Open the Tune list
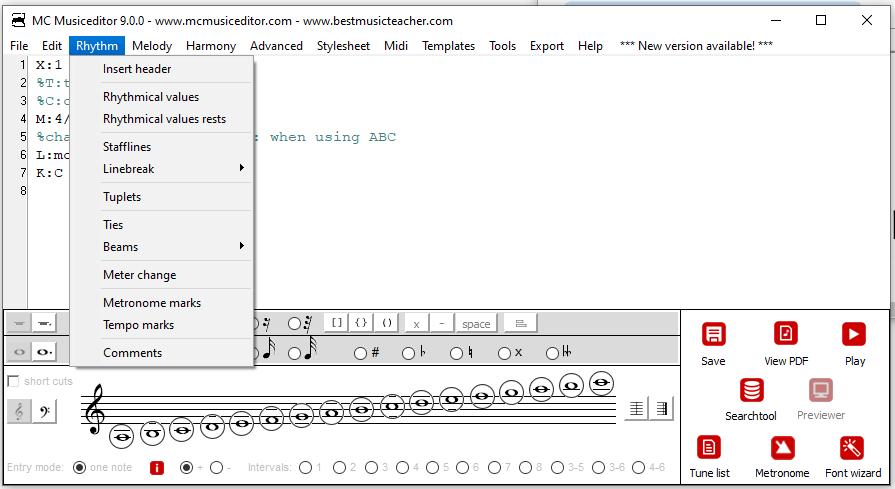The width and height of the screenshot is (895, 489). (x=709, y=448)
